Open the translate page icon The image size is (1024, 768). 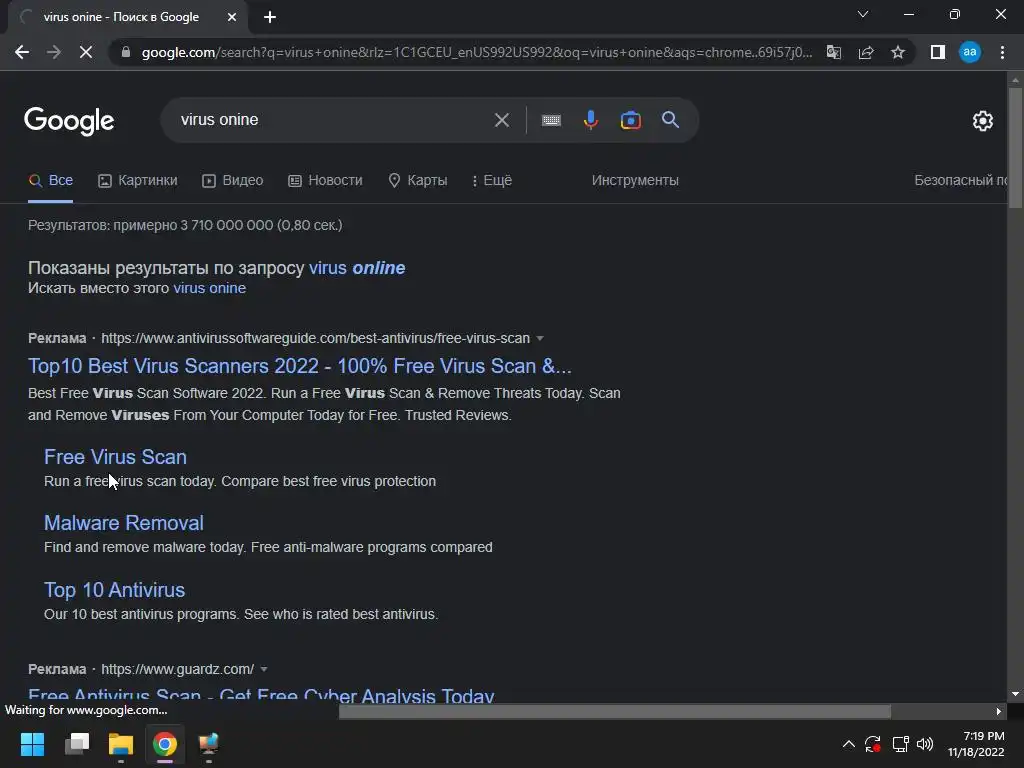tap(834, 52)
